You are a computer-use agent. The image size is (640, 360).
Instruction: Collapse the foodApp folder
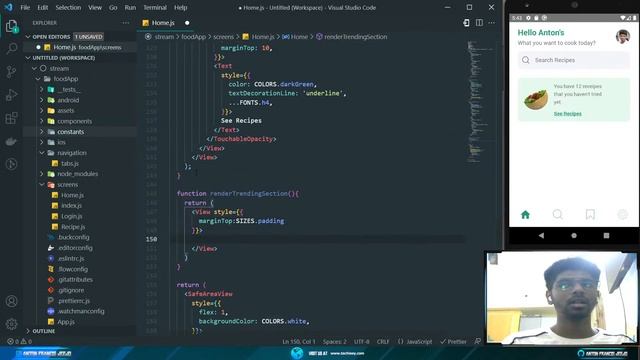pyautogui.click(x=38, y=79)
